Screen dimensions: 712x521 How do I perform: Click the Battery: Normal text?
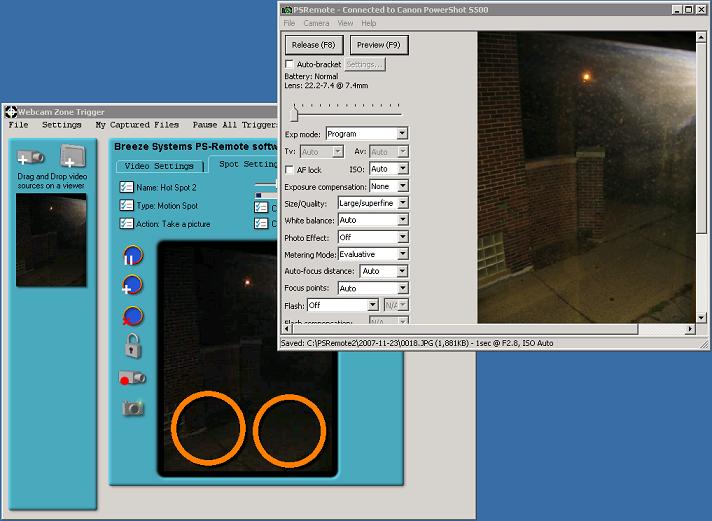tap(311, 76)
